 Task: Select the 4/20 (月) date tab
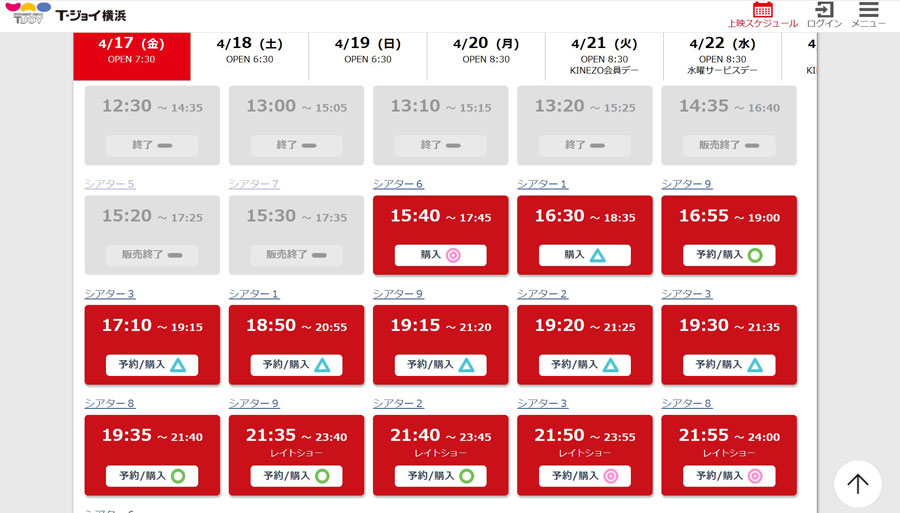coord(486,50)
